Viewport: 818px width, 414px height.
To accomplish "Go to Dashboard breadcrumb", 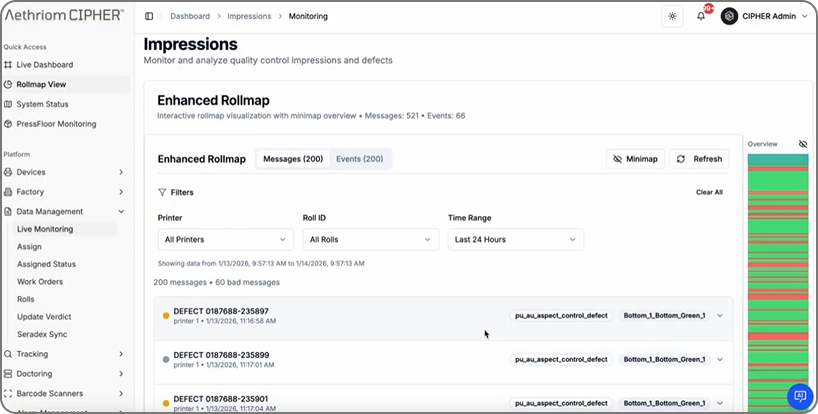I will (190, 16).
